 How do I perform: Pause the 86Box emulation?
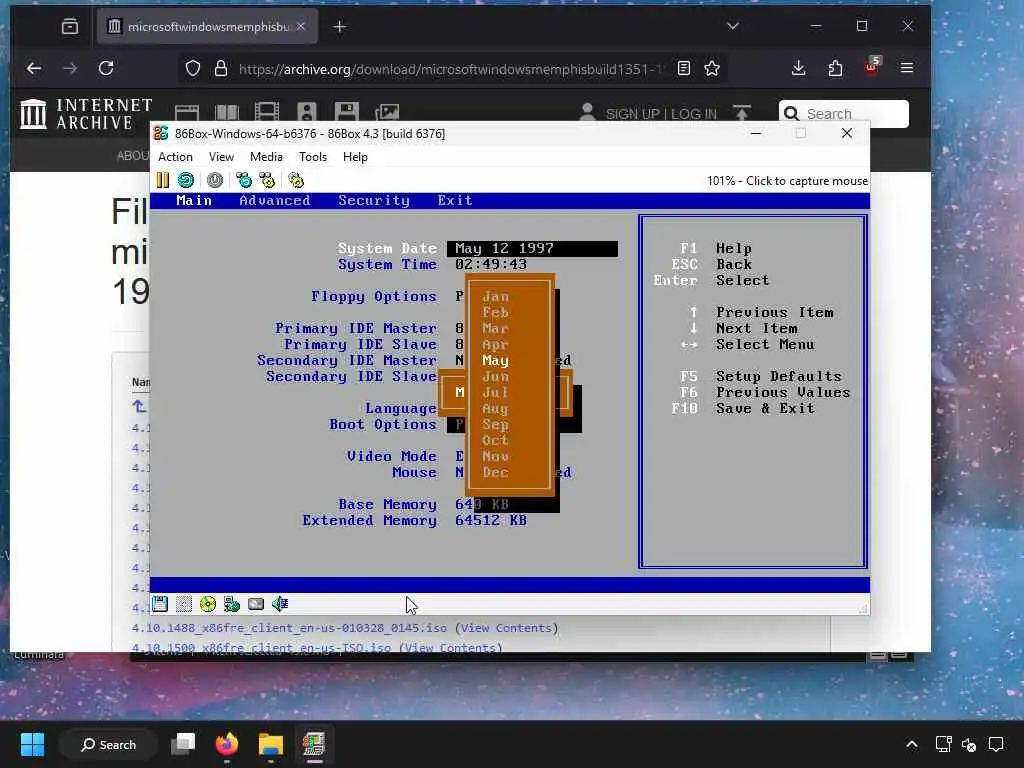(163, 180)
